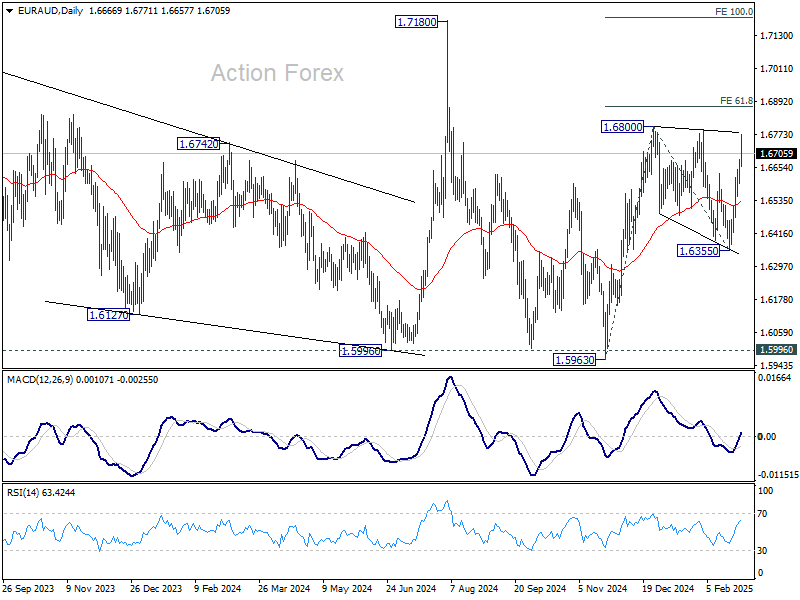Viewport: 800px width, 600px height.
Task: Click the RSI(14) 63.4244 indicator label
Action: click(x=41, y=492)
